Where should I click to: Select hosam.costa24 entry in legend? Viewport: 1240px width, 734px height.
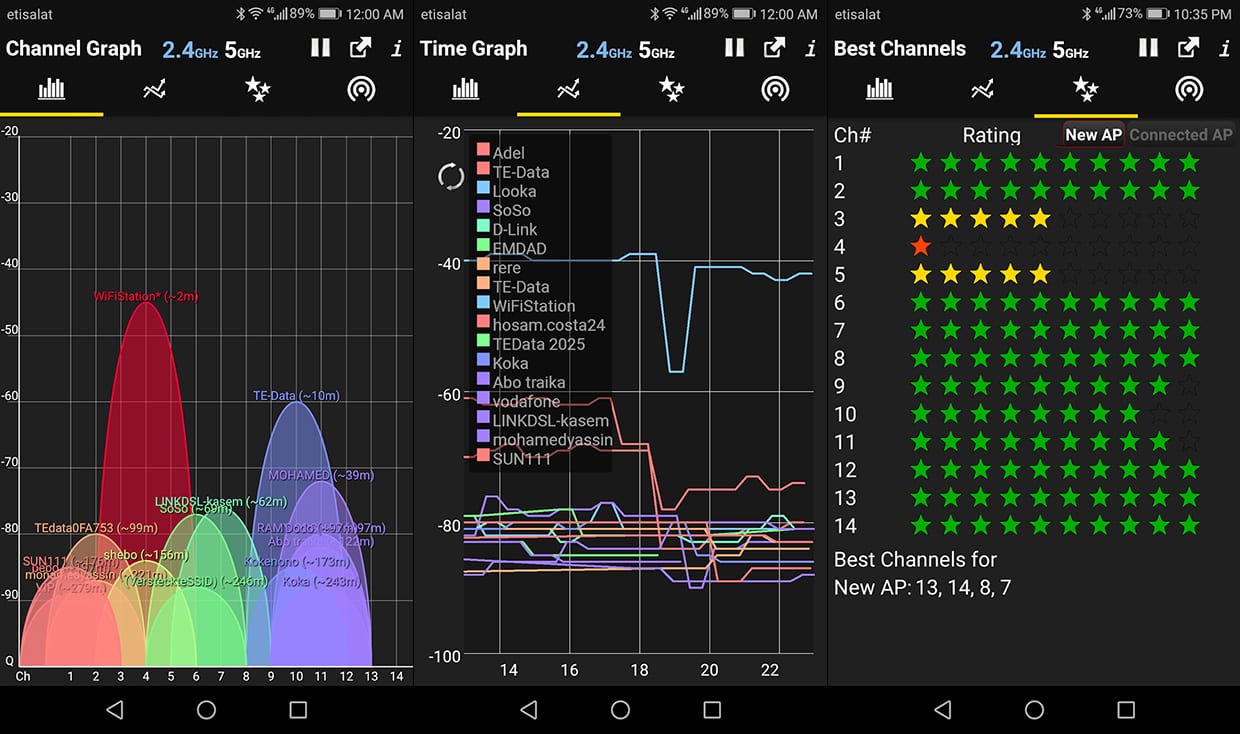click(x=541, y=325)
